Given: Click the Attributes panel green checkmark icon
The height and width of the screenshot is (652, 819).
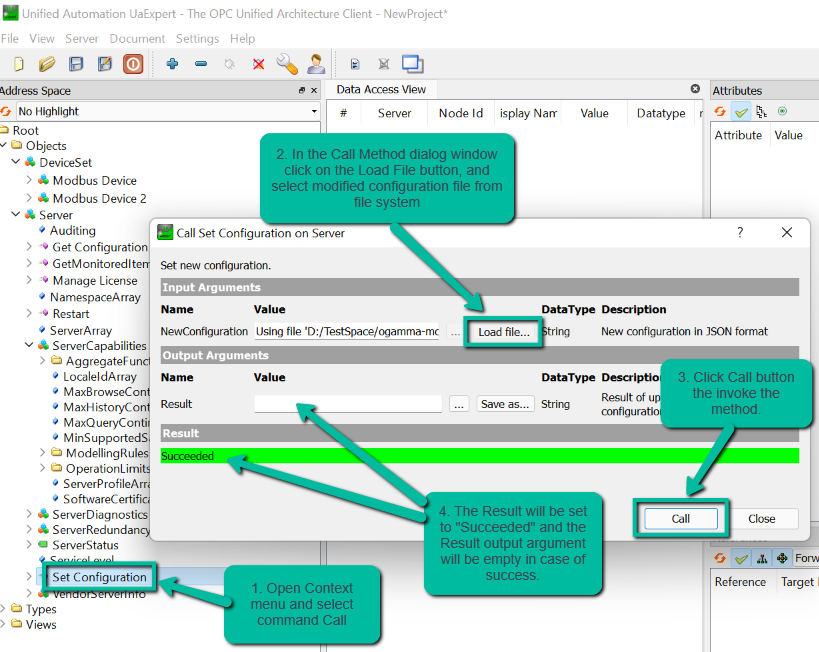Looking at the screenshot, I should [741, 111].
